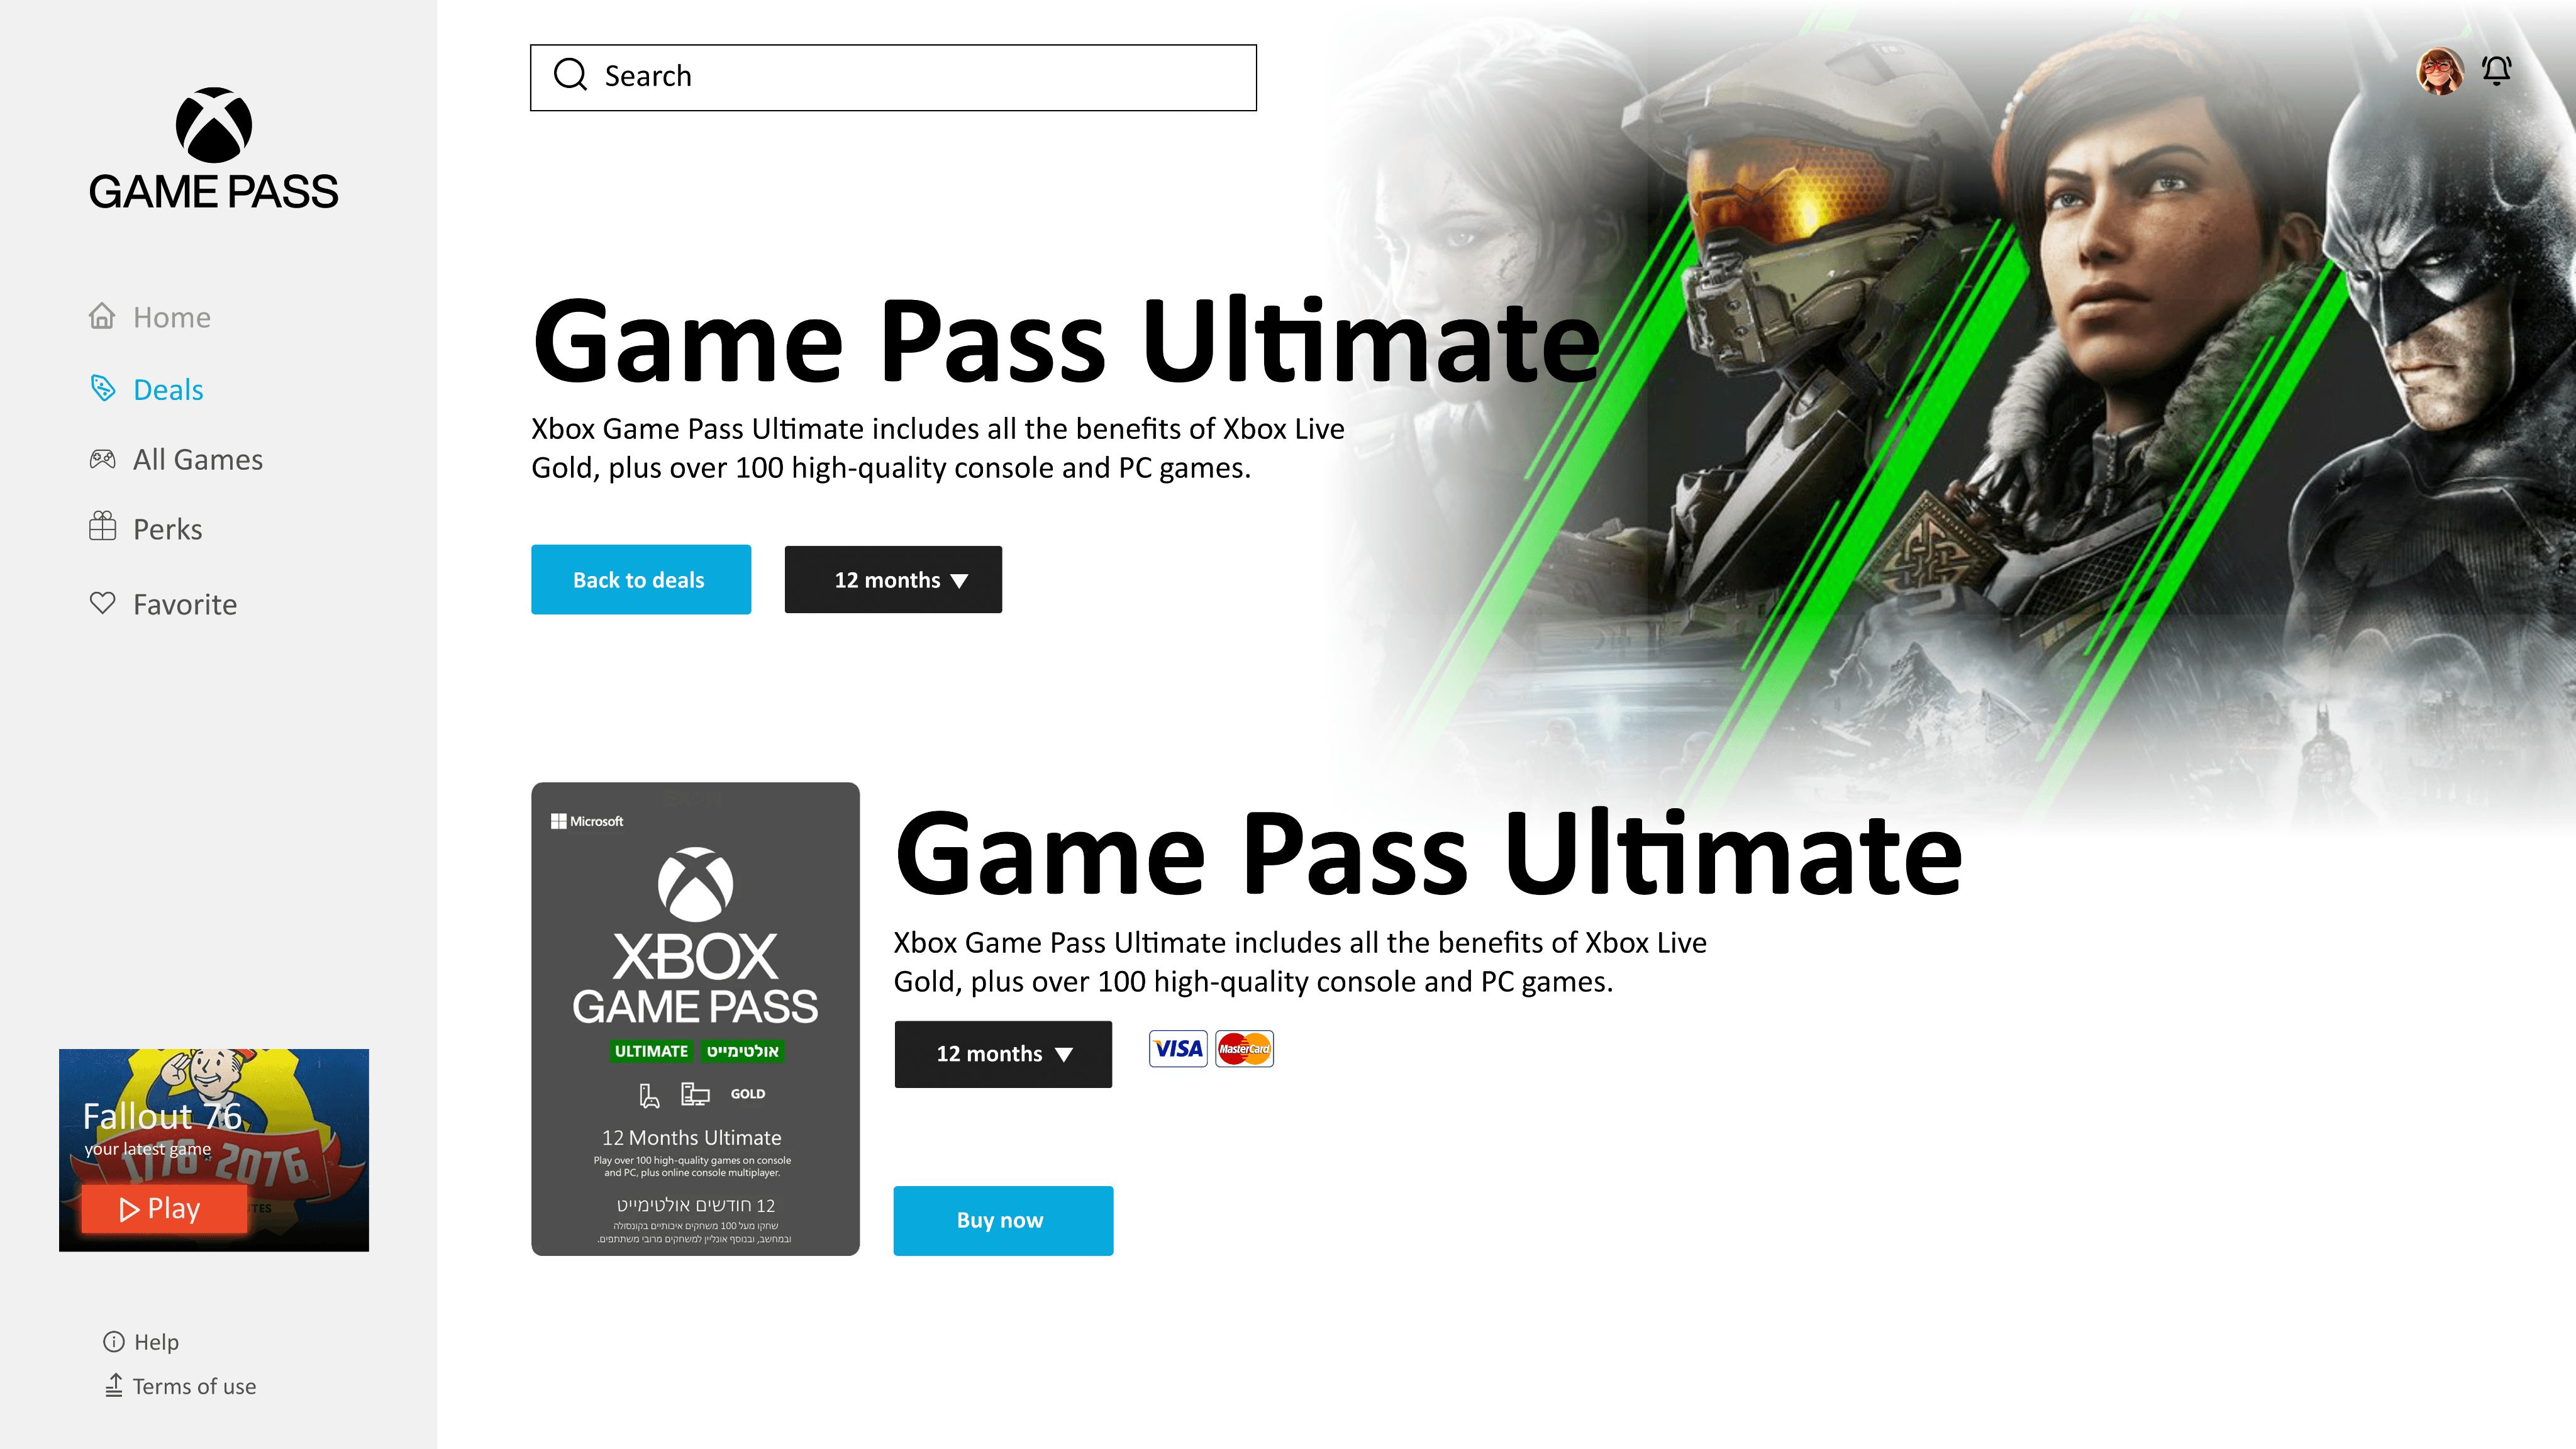Select the Xbox Game Pass Ultimate card image
This screenshot has height=1449, width=2576.
[x=695, y=1019]
